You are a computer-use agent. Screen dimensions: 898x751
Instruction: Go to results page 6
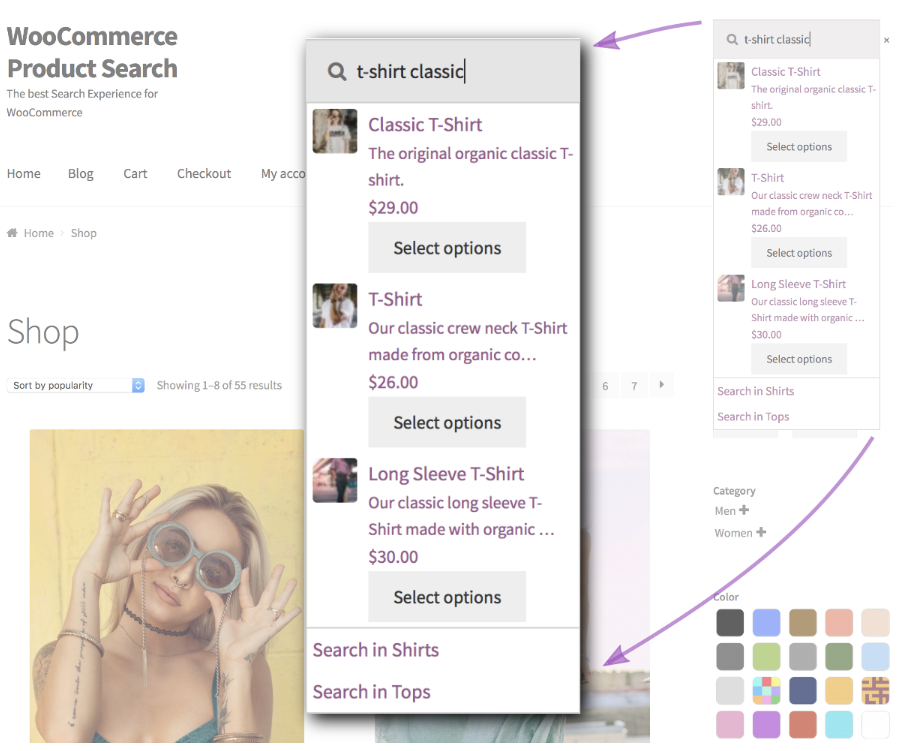click(x=605, y=386)
